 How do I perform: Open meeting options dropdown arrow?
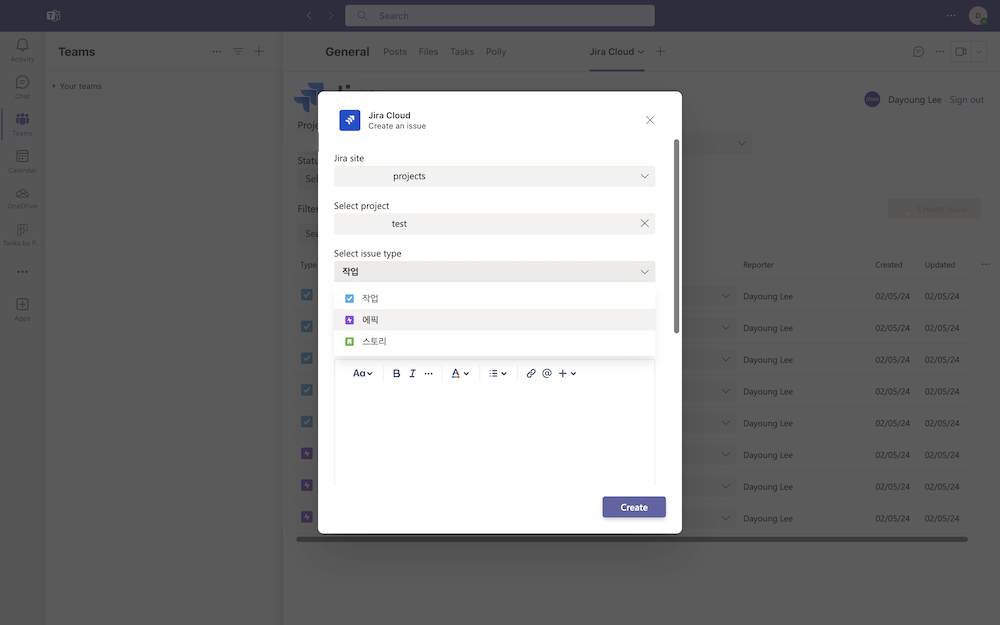[978, 52]
